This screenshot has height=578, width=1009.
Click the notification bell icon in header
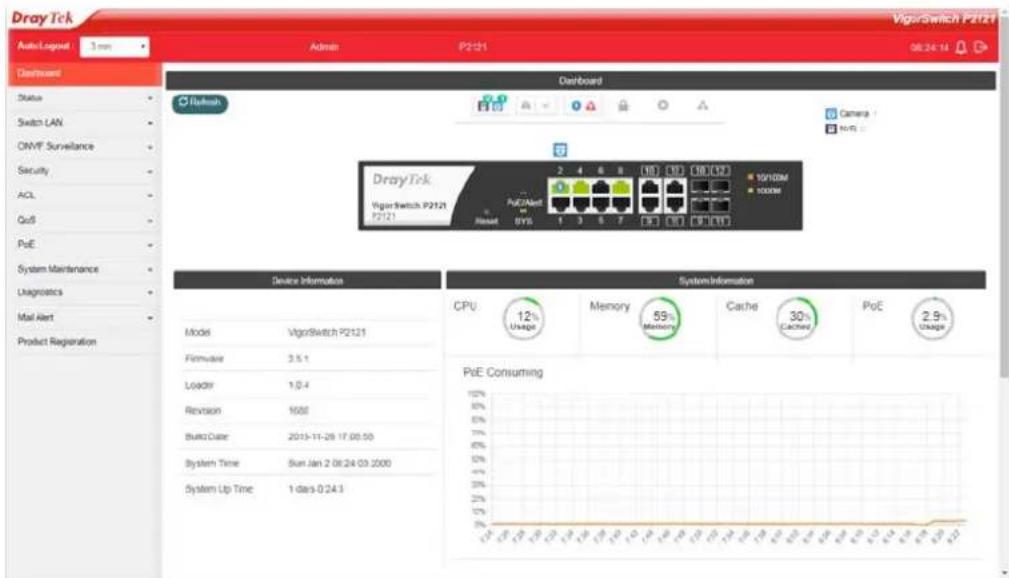[961, 47]
